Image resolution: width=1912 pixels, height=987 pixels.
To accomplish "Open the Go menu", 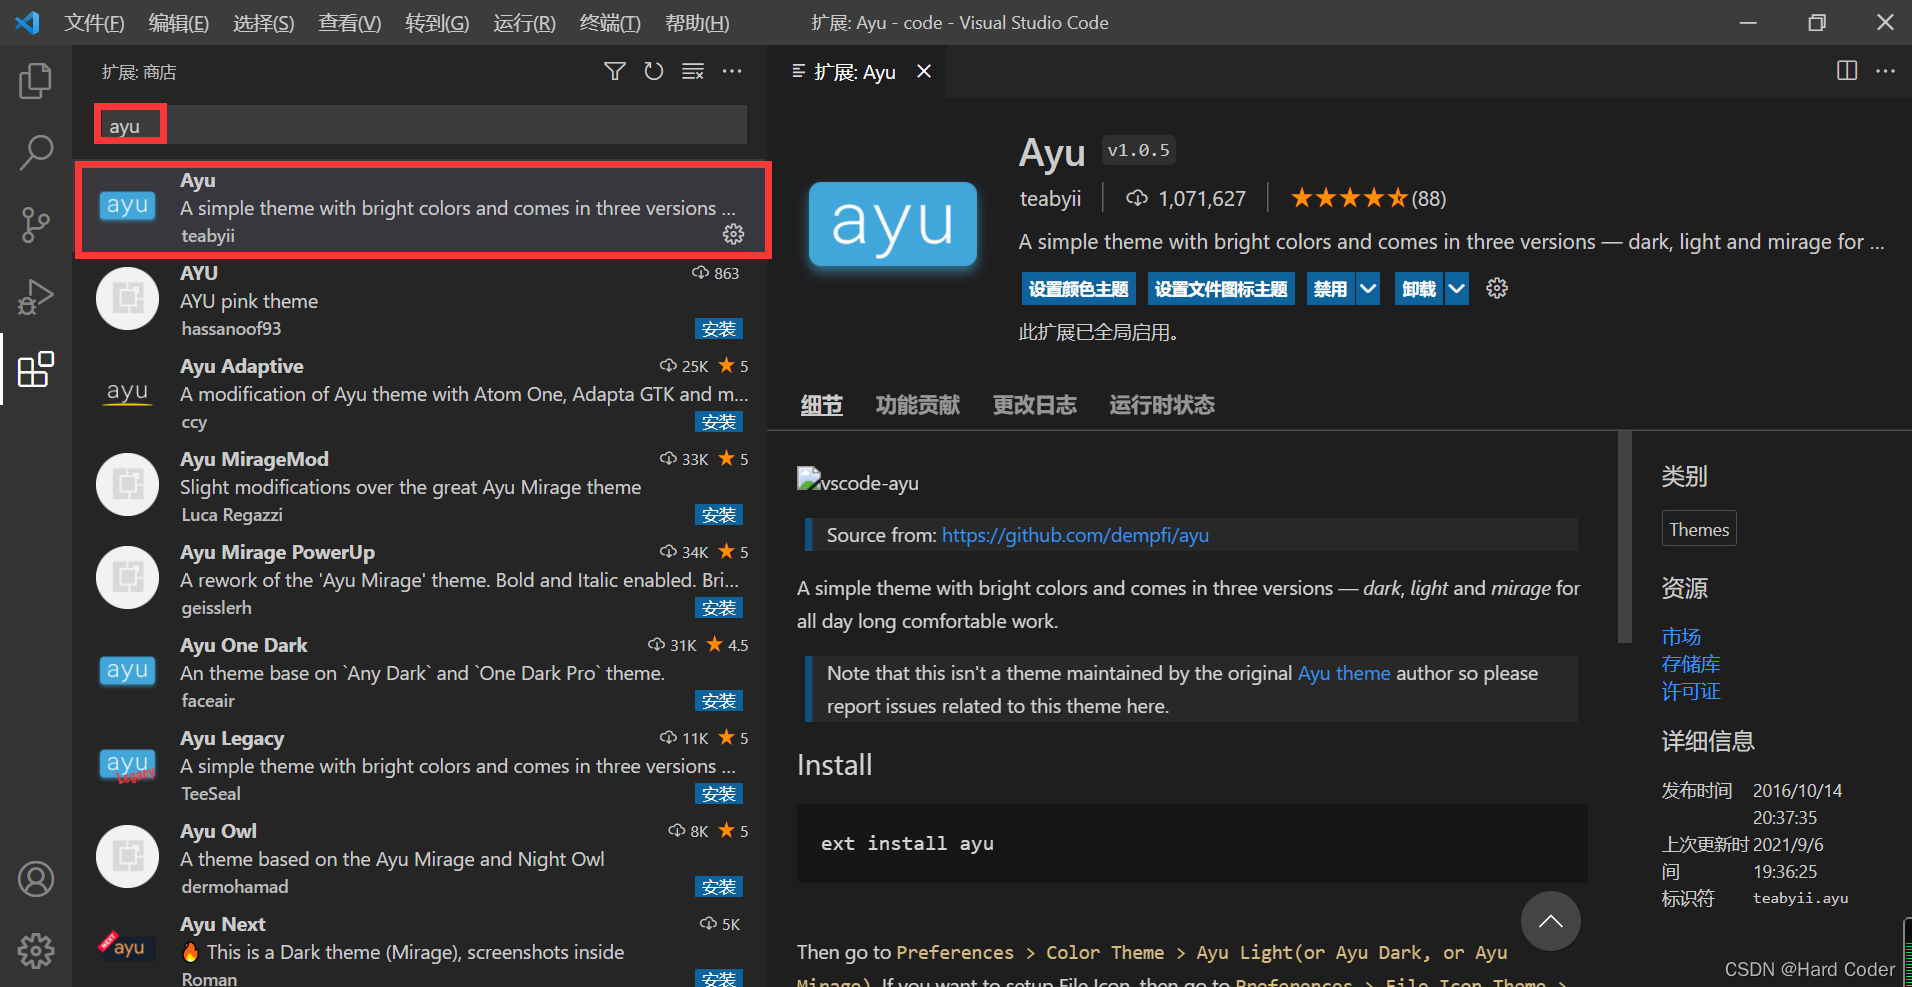I will click(x=437, y=22).
